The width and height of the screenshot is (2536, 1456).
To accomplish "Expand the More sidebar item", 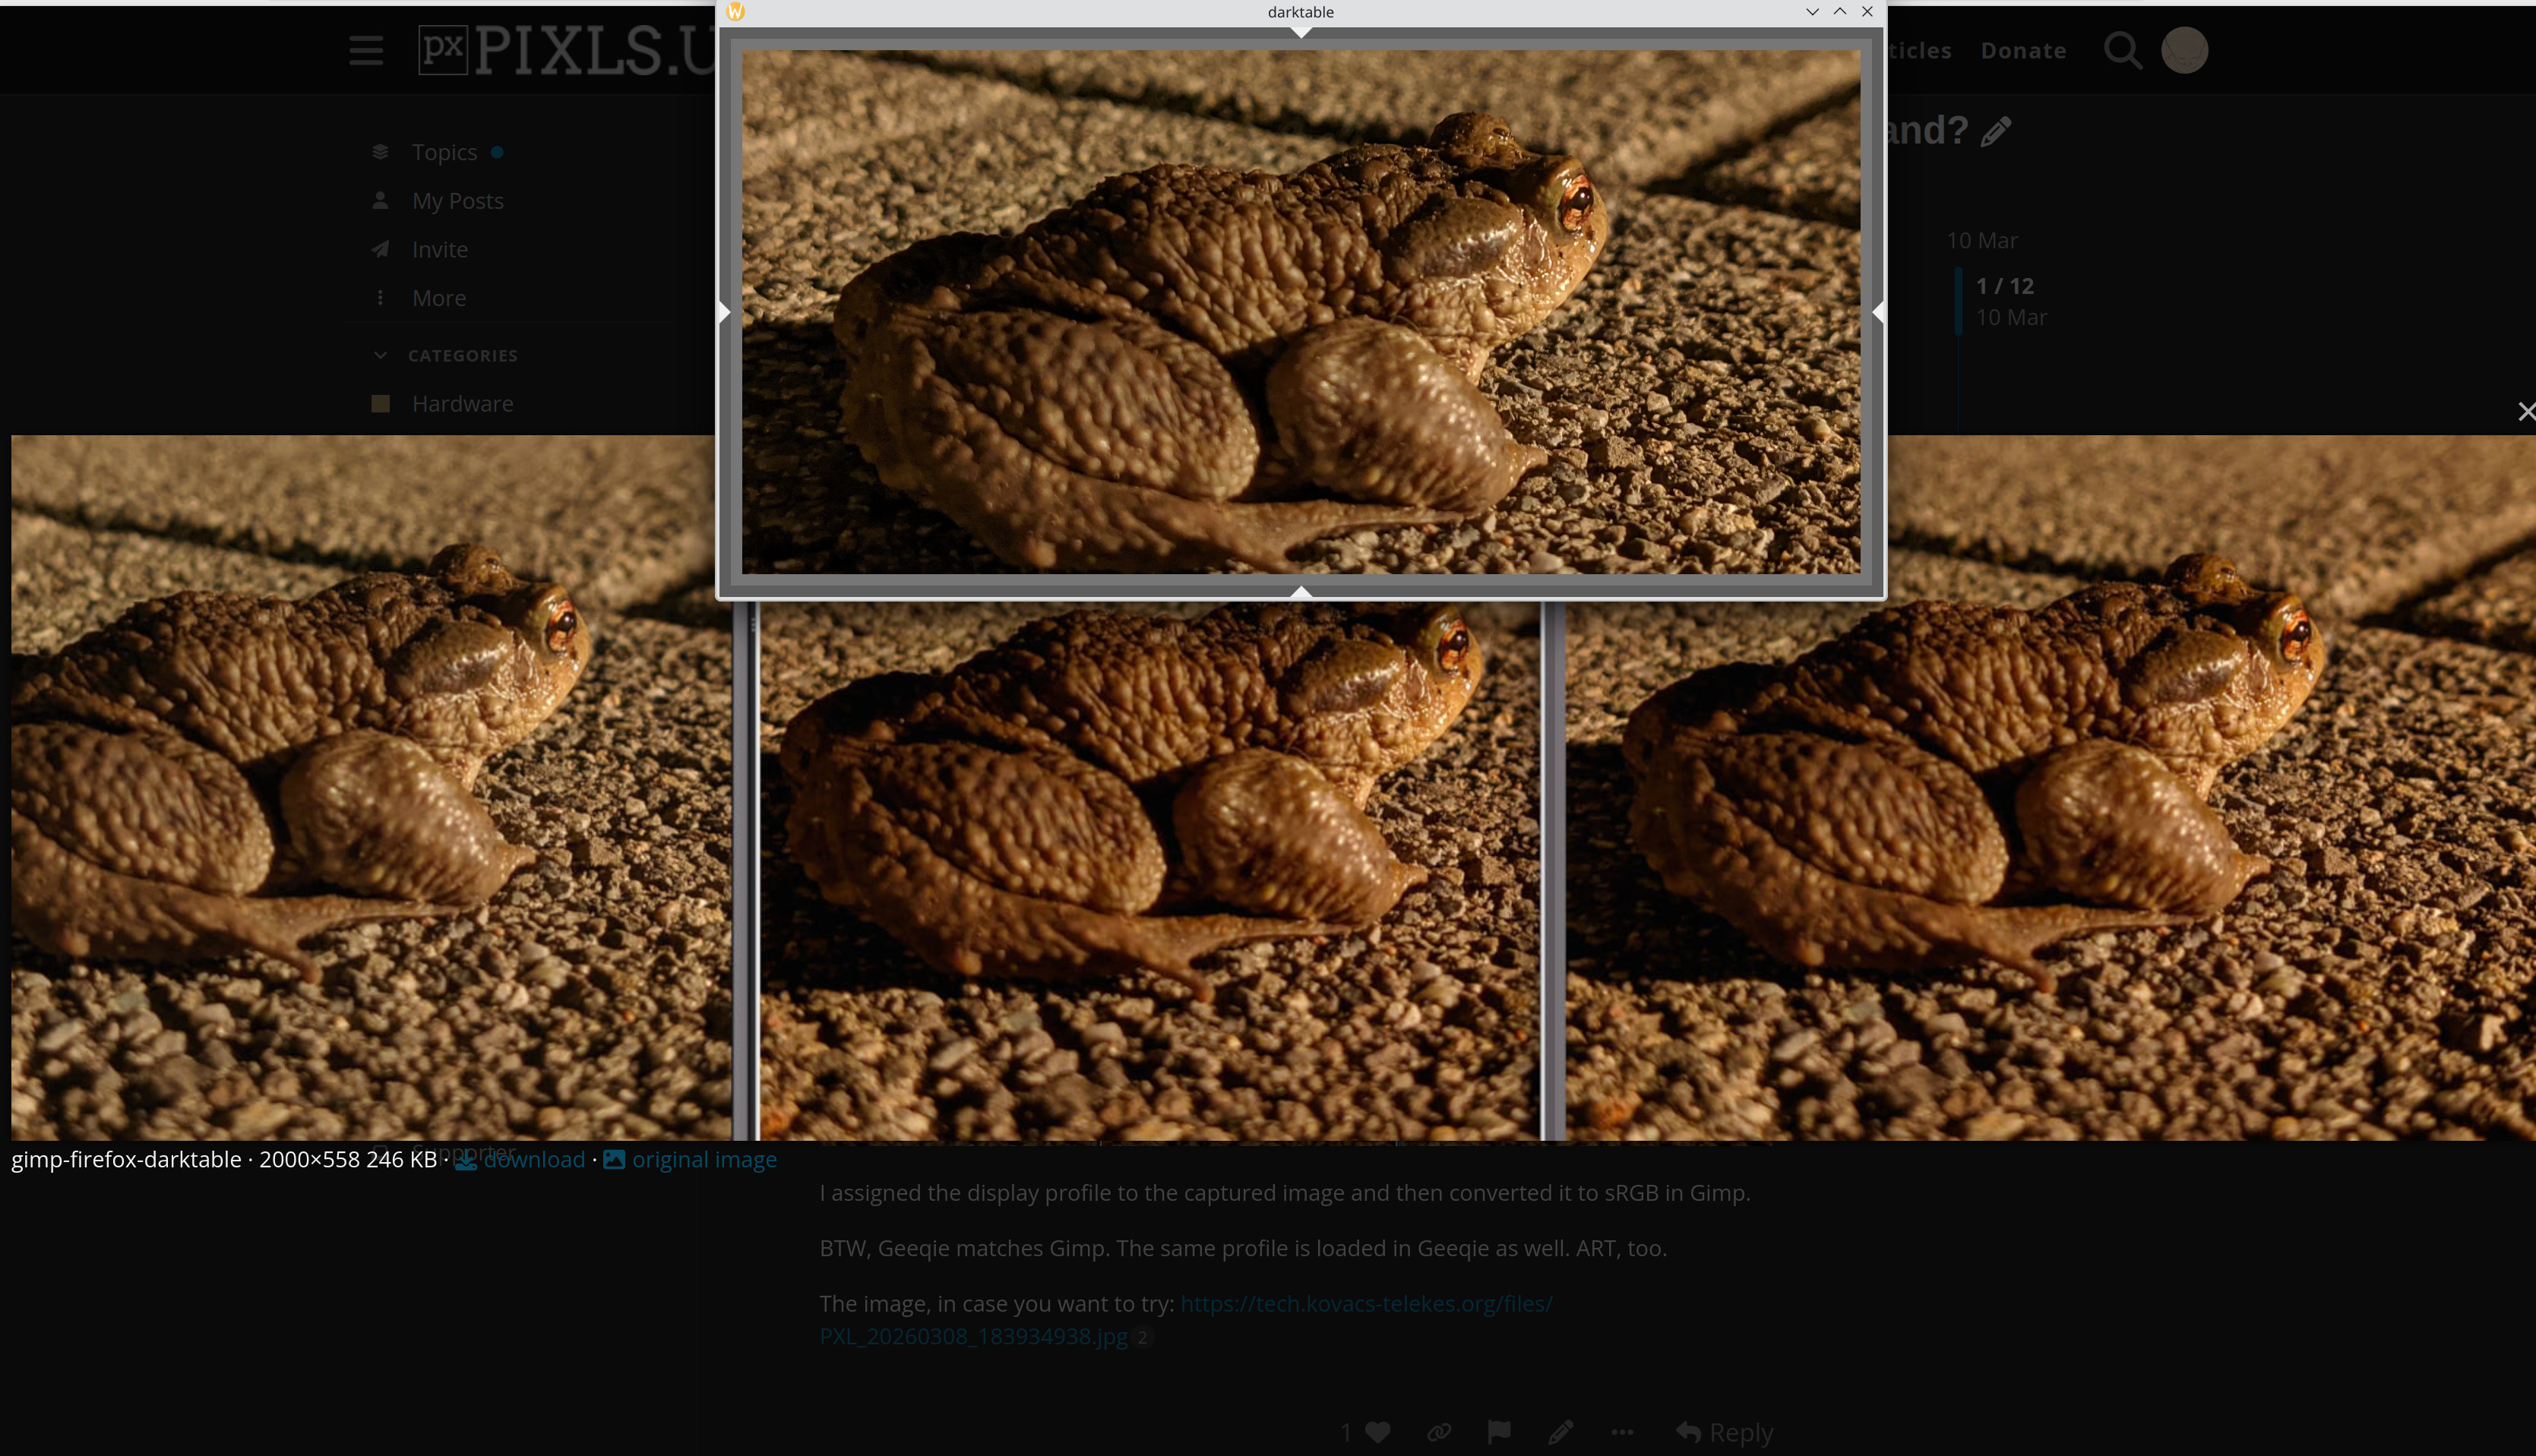I will (x=438, y=298).
